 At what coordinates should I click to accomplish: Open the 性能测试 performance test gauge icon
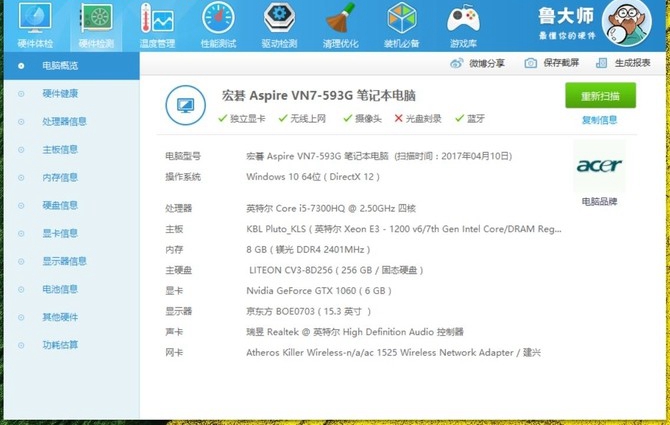coord(218,18)
